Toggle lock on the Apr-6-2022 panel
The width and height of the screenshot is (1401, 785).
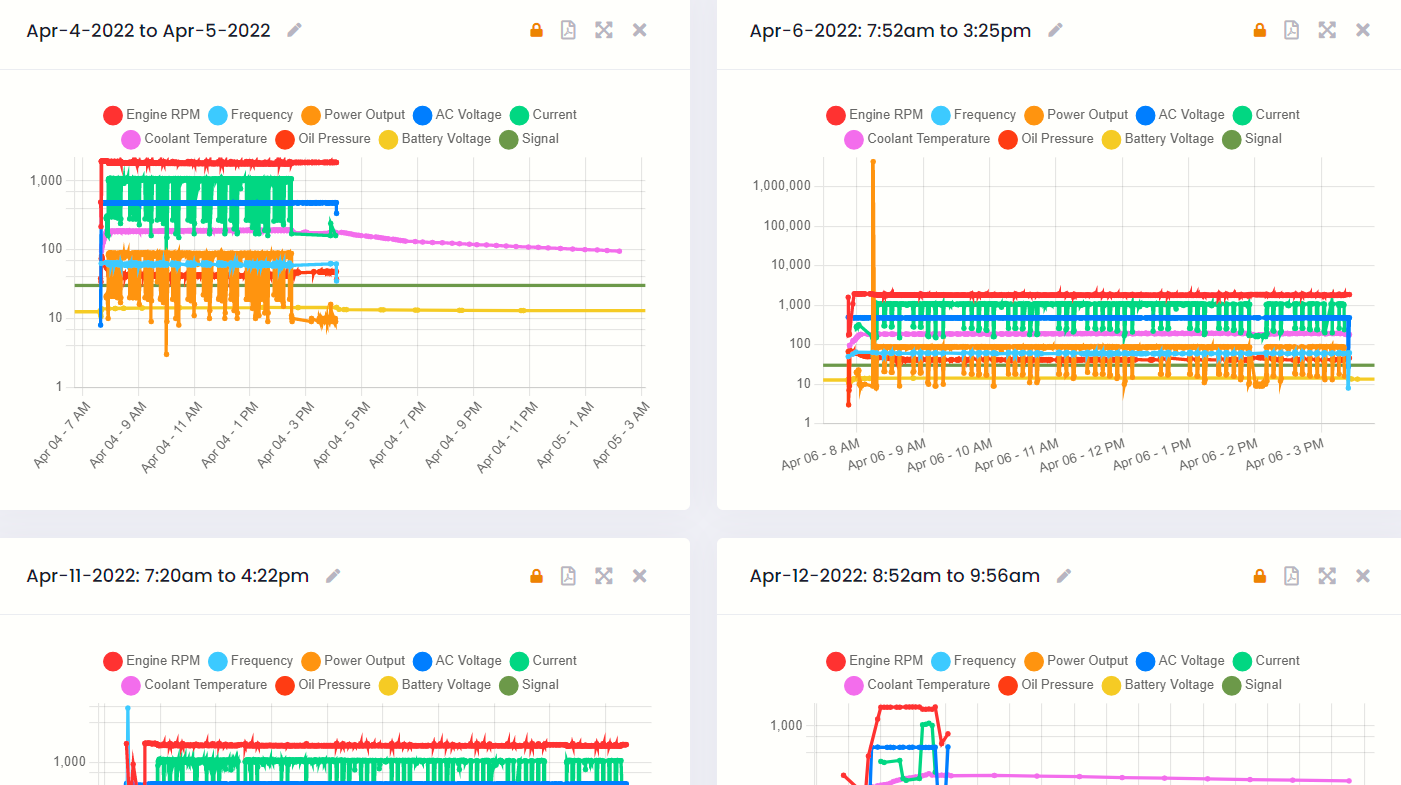(1259, 30)
